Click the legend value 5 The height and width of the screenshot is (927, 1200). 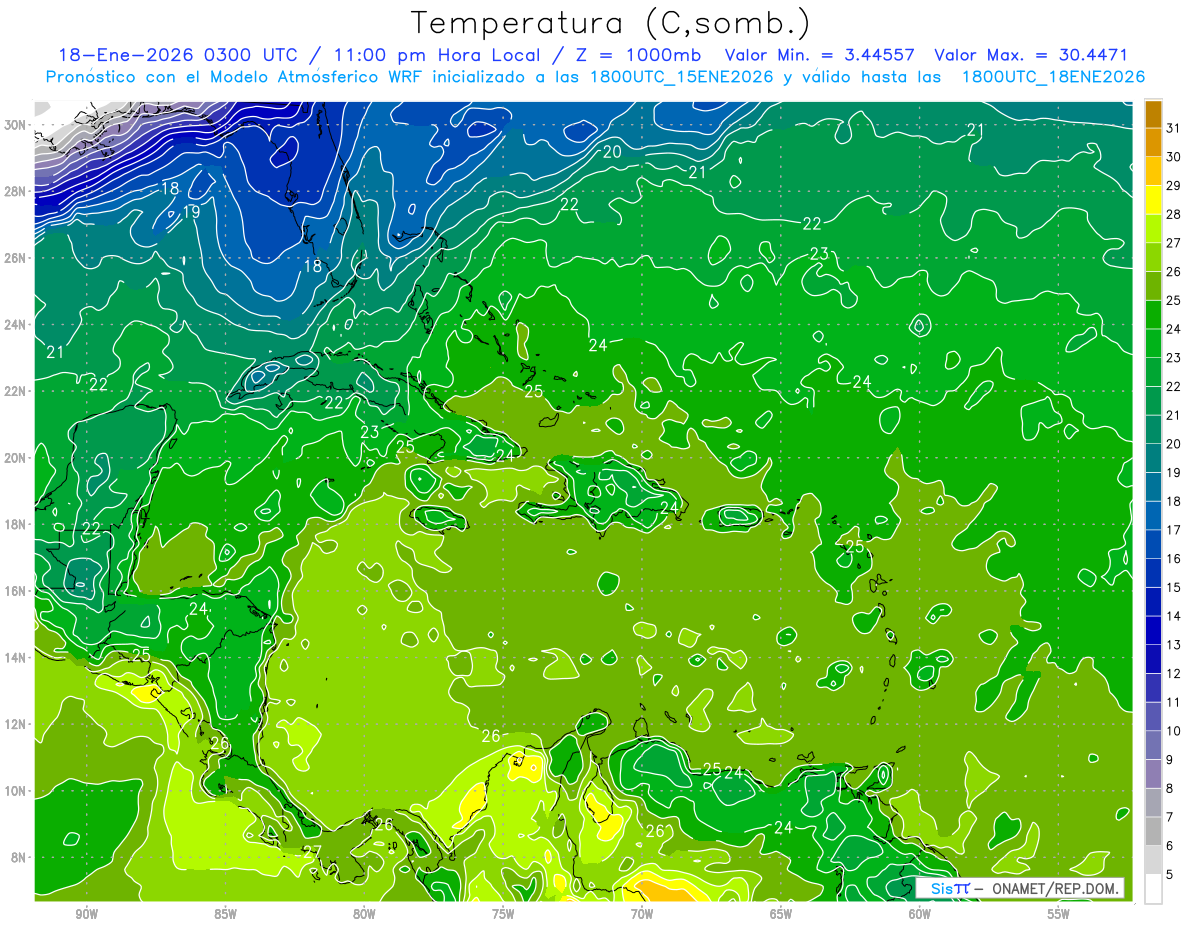coord(1170,874)
